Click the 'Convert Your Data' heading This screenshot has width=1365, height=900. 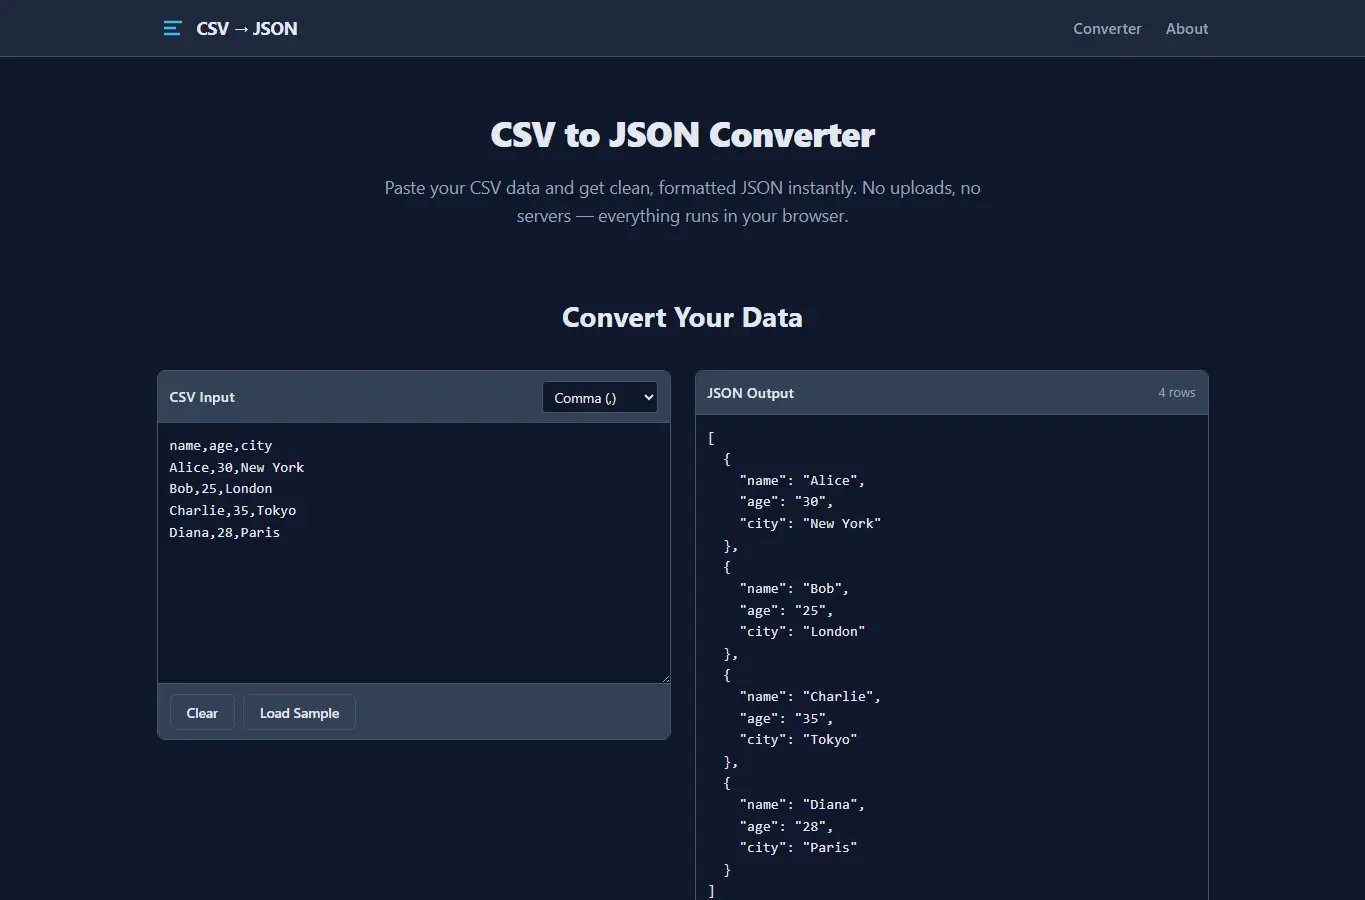coord(682,318)
